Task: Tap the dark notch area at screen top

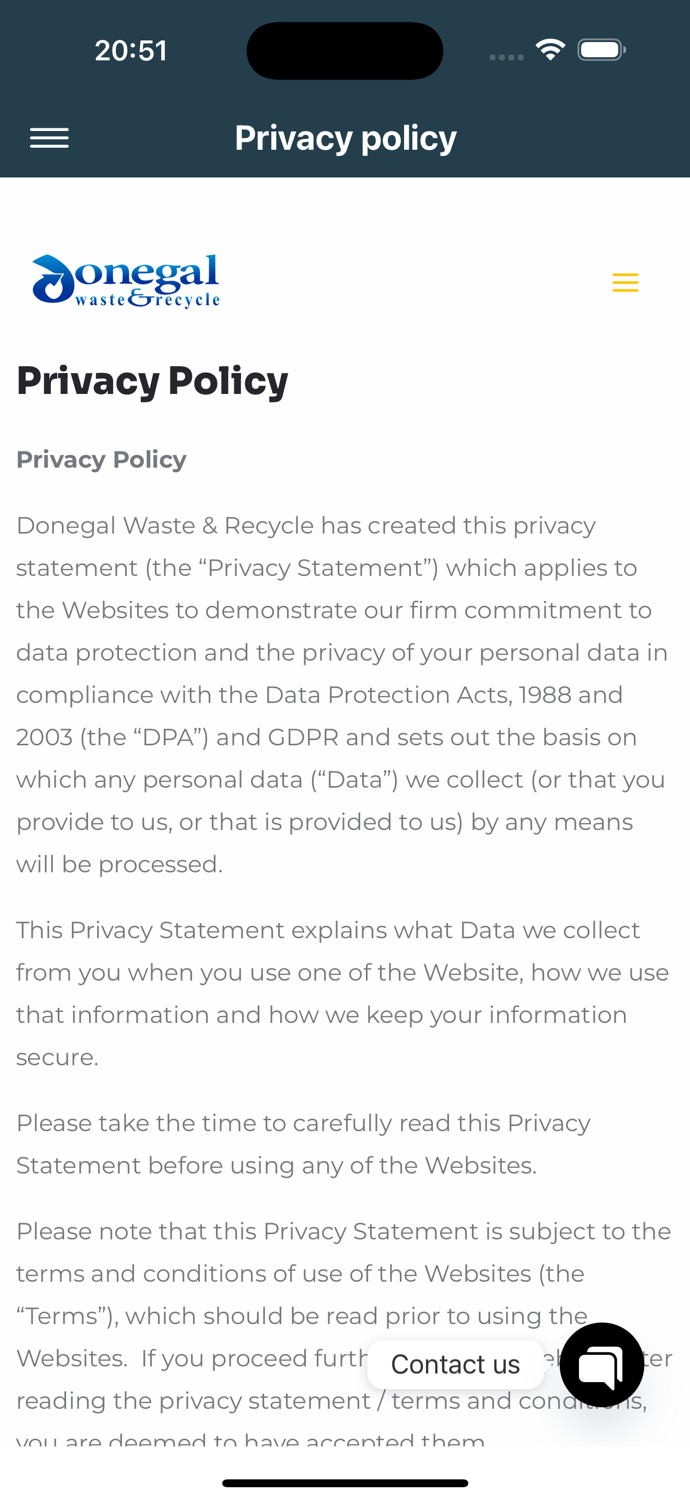Action: pos(345,49)
